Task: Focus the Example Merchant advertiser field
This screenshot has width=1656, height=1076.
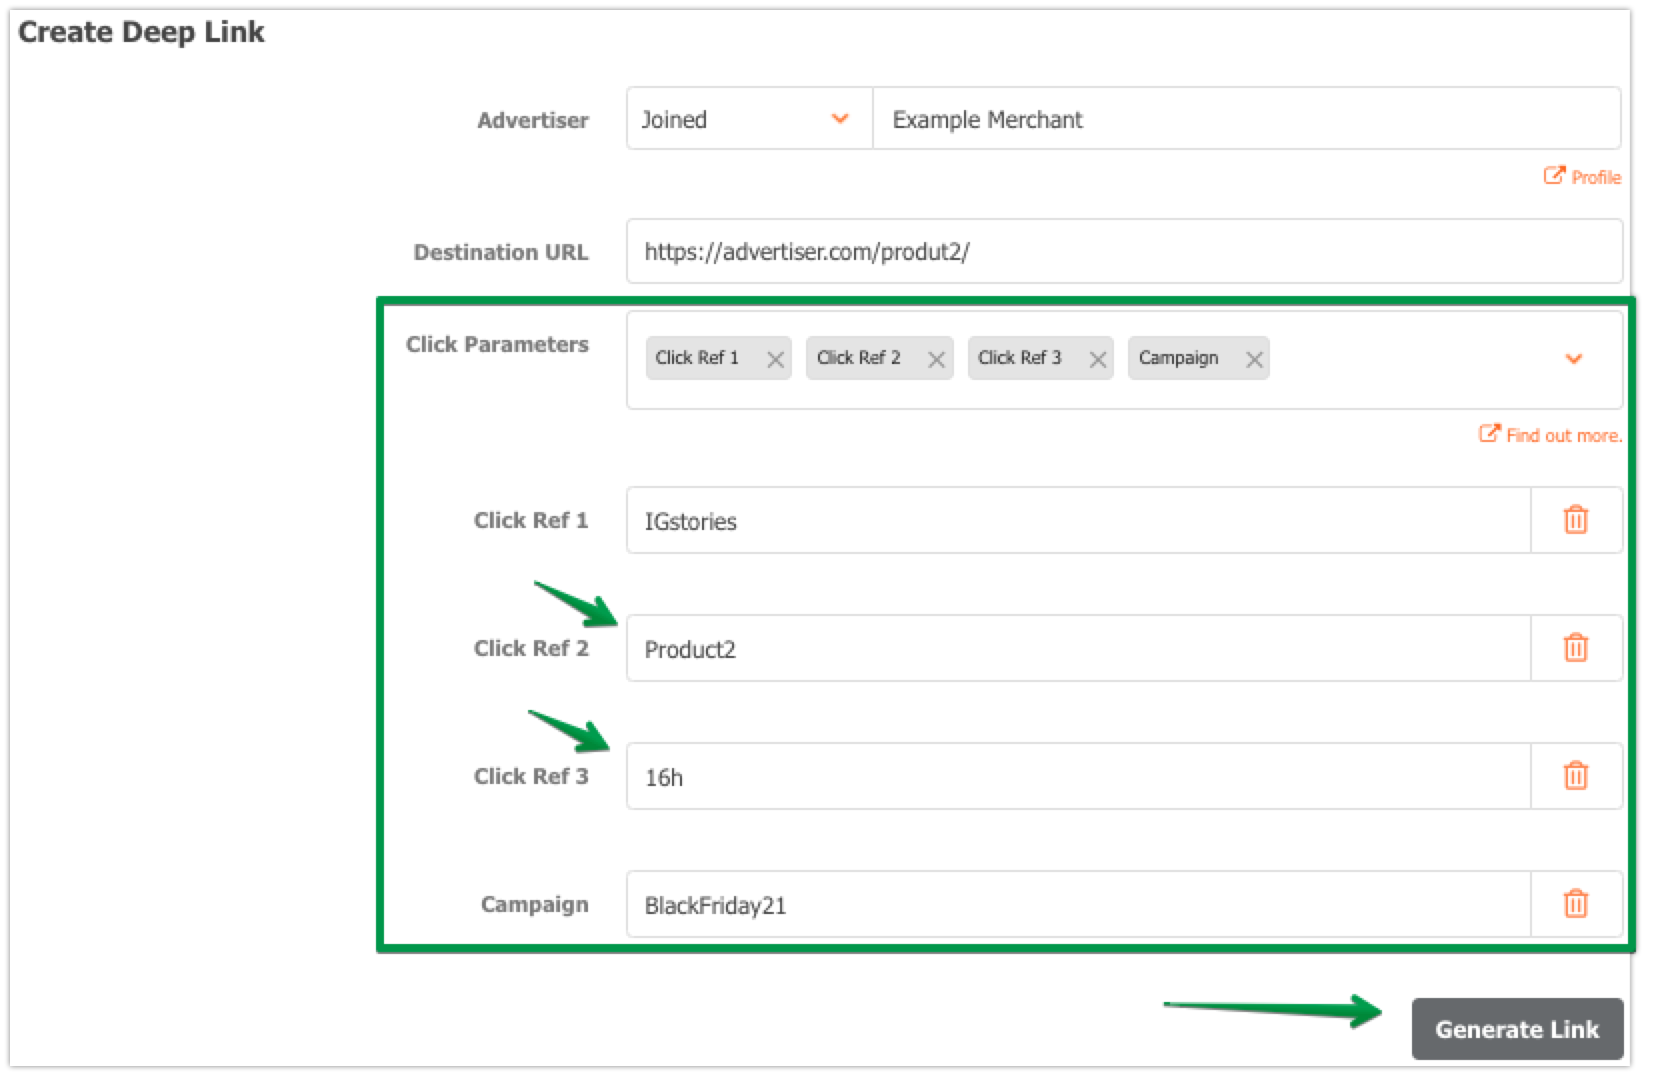Action: [1245, 119]
